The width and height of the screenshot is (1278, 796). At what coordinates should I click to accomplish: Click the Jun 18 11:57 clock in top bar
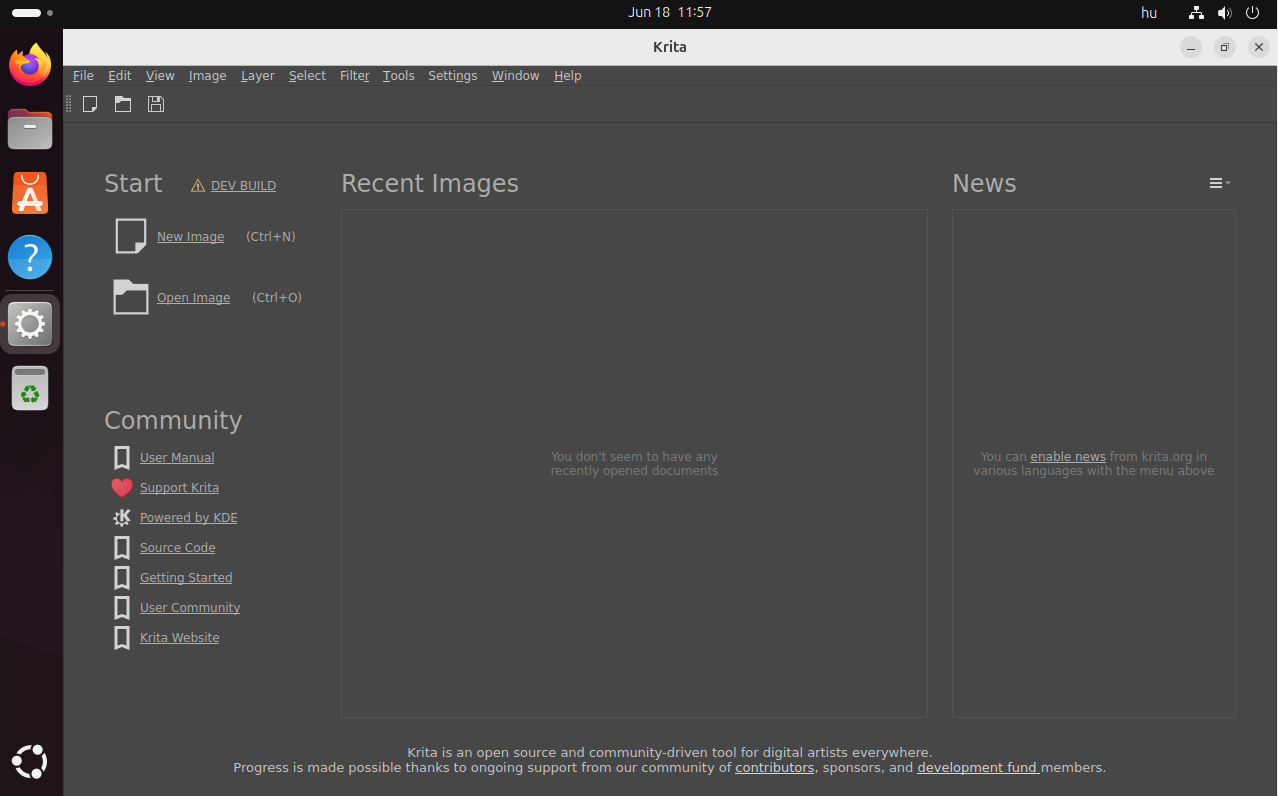tap(670, 13)
